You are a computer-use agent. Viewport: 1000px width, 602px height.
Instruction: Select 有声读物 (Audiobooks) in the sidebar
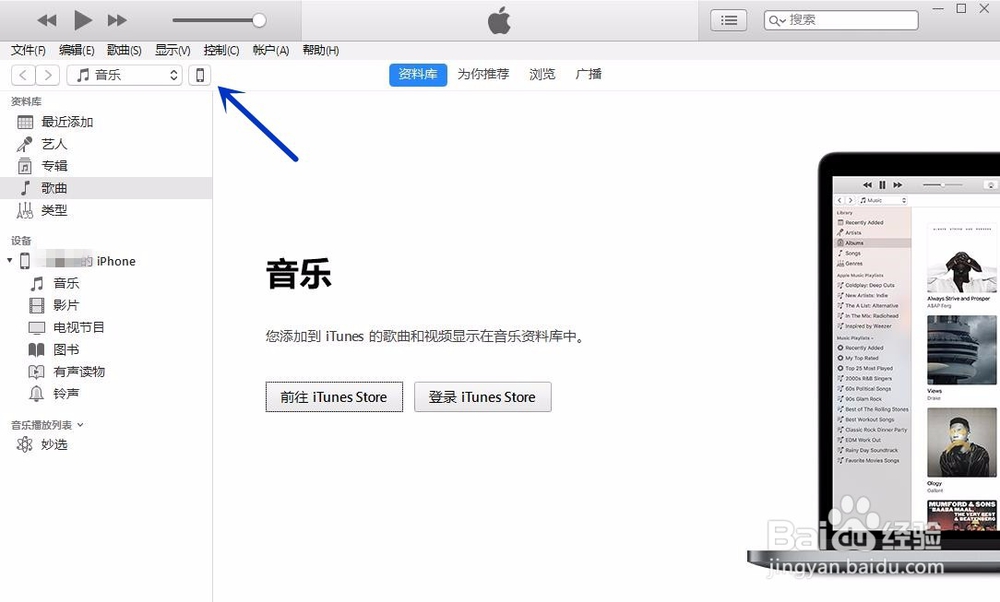[x=75, y=371]
